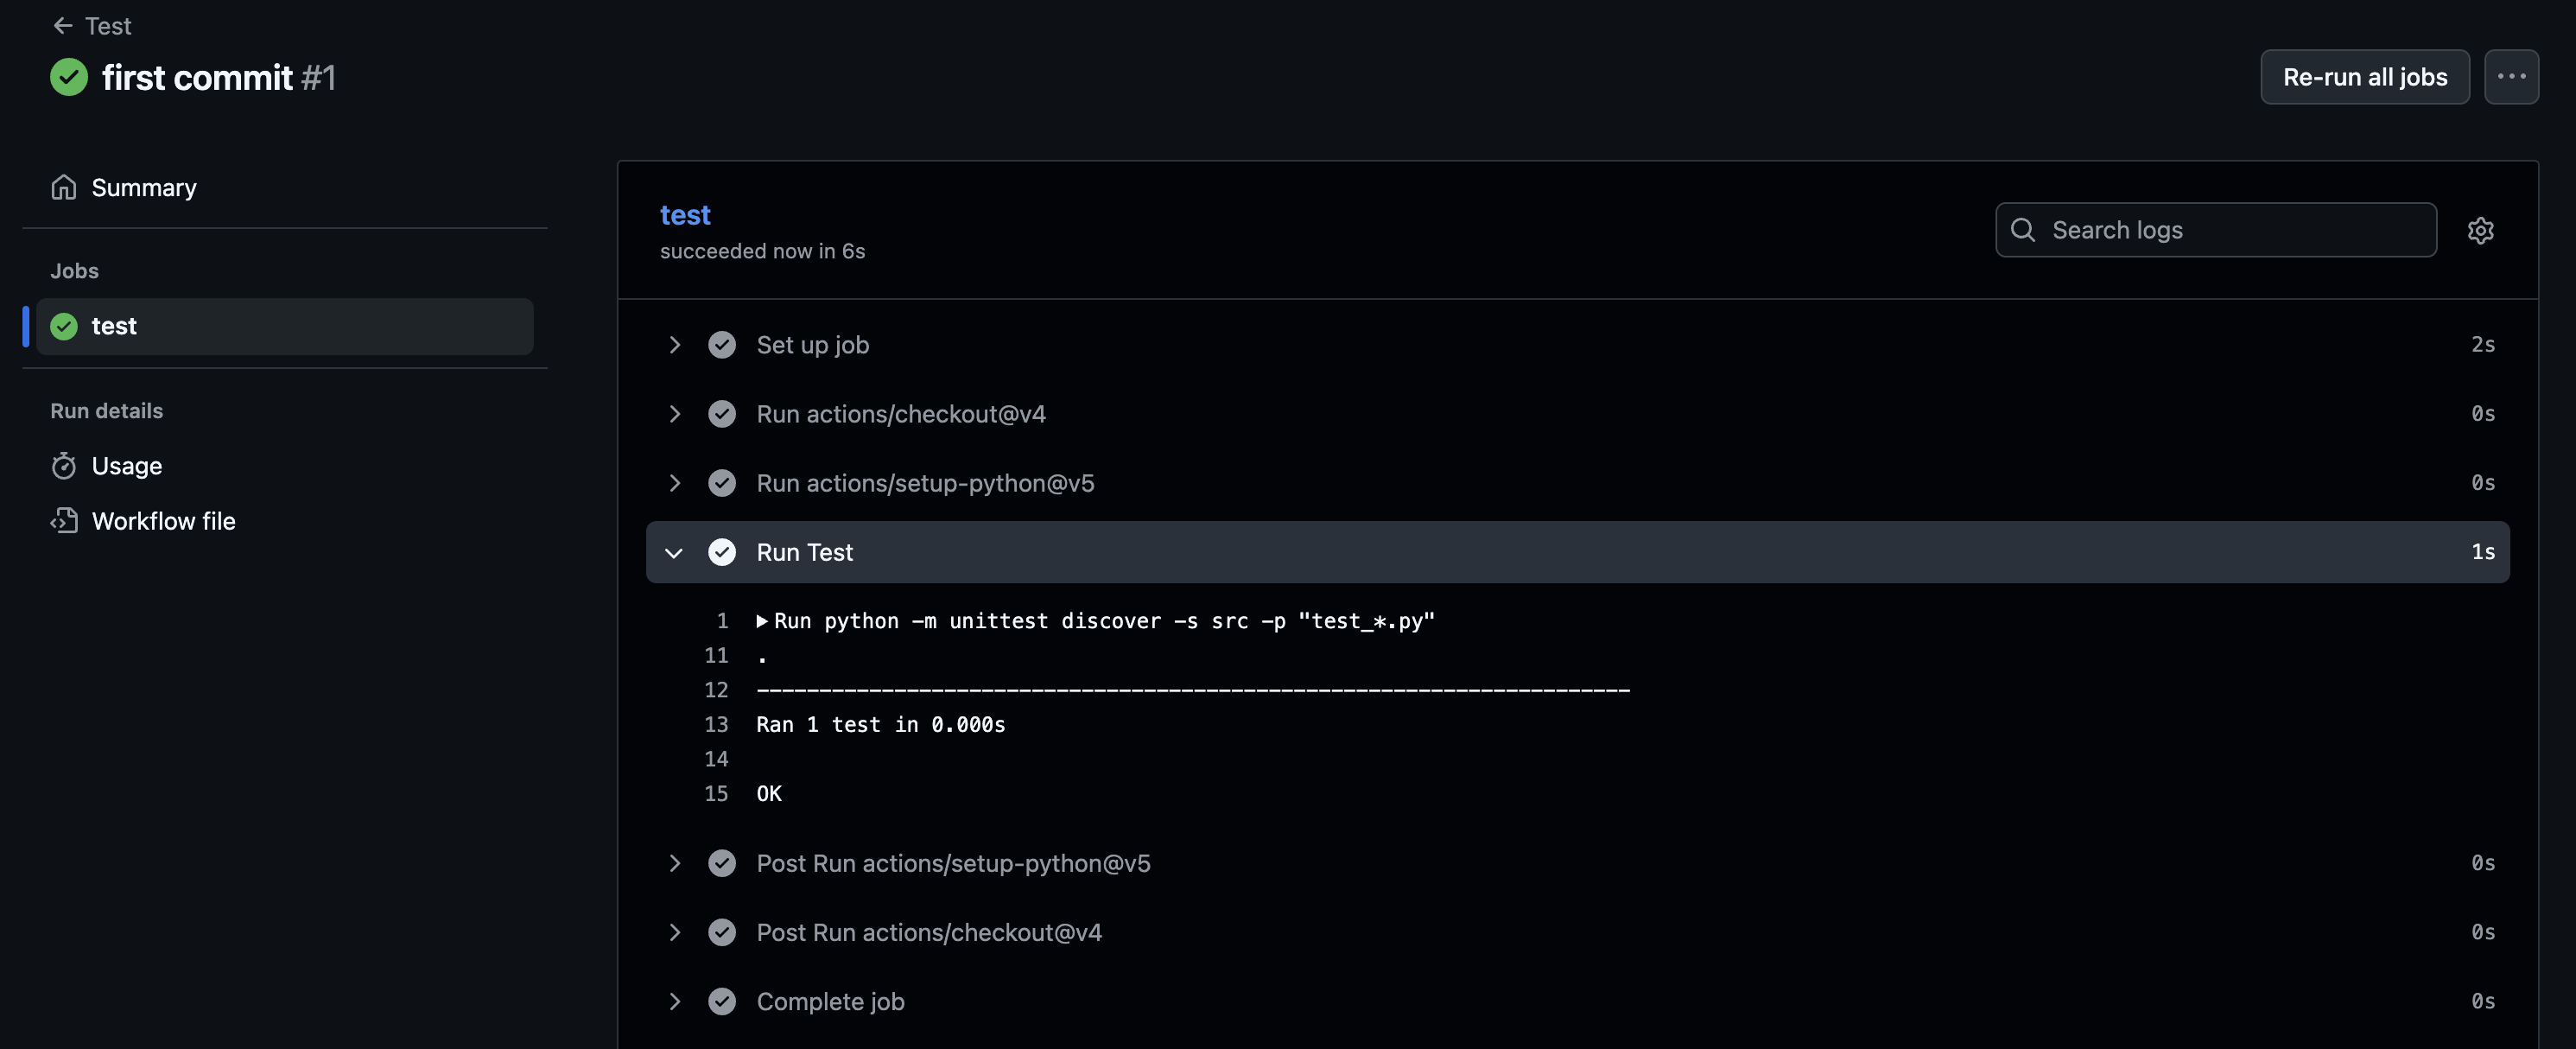
Task: Click the search magnifier icon in logs field
Action: (2022, 230)
